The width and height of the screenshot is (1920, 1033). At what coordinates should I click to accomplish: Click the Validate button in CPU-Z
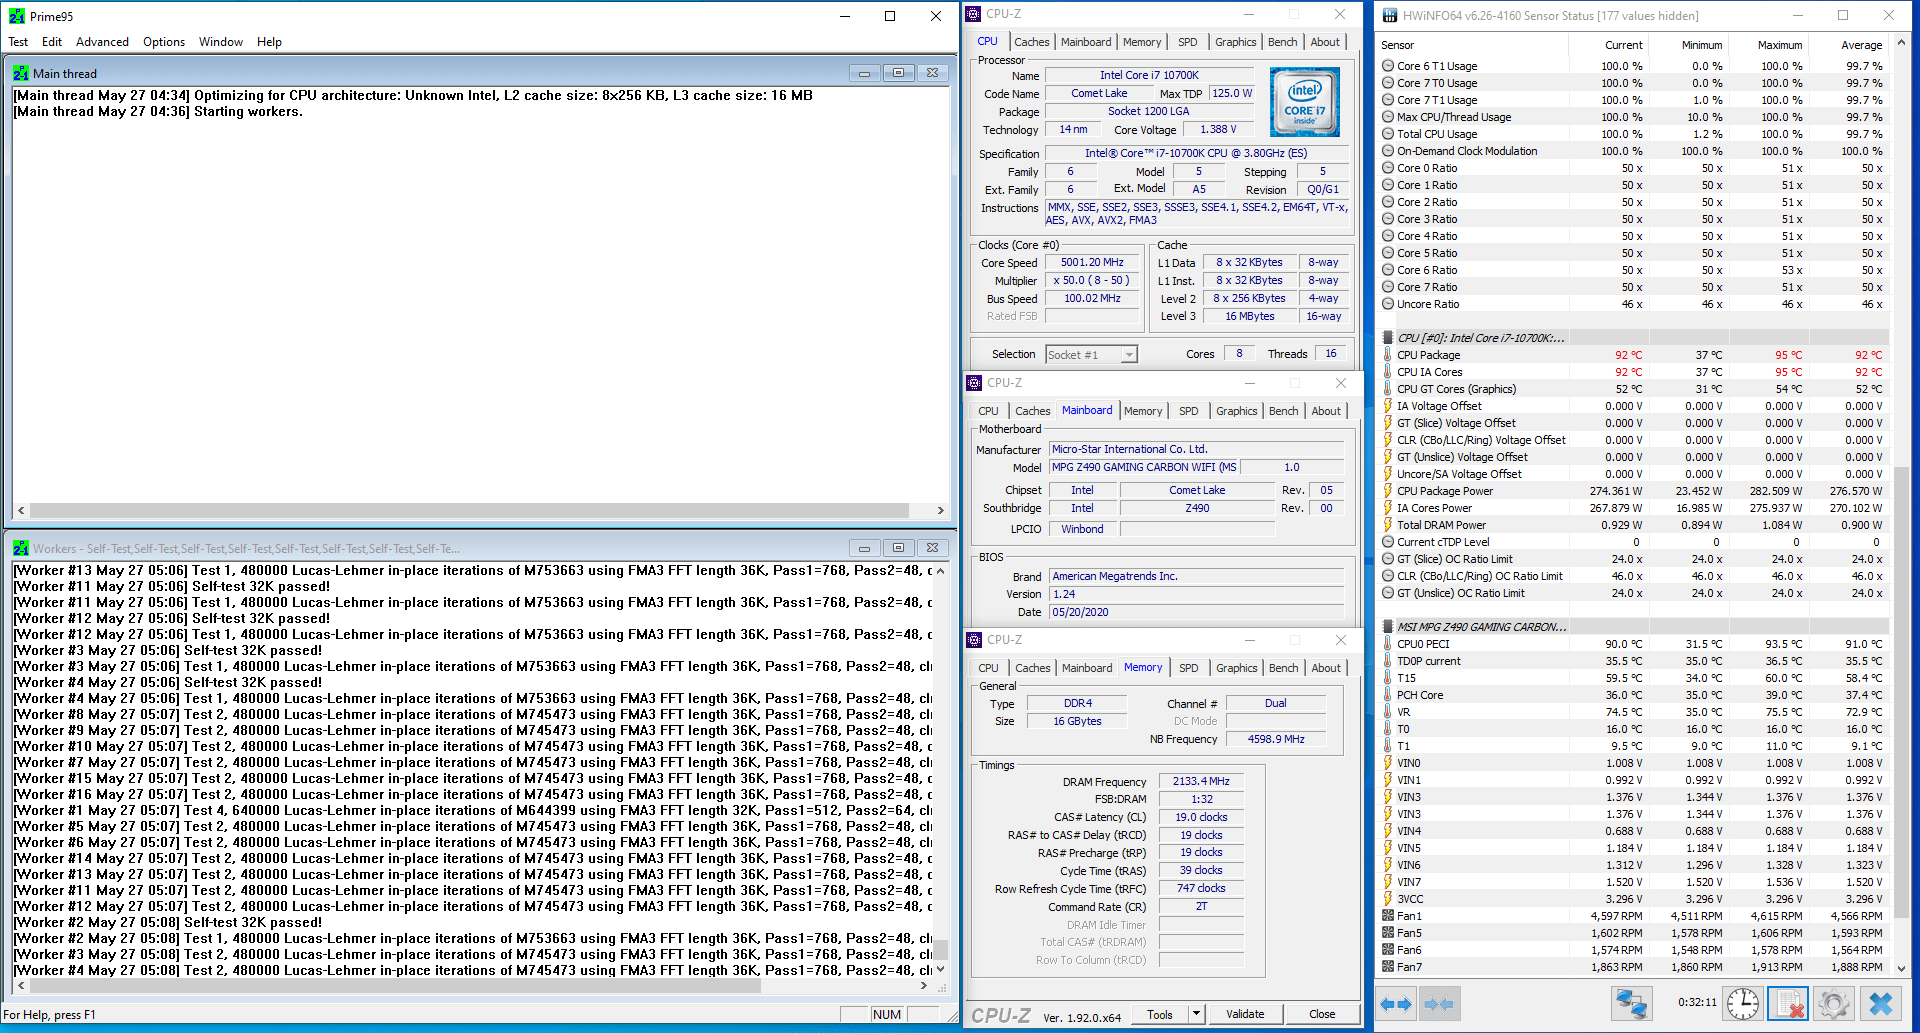[1245, 1014]
